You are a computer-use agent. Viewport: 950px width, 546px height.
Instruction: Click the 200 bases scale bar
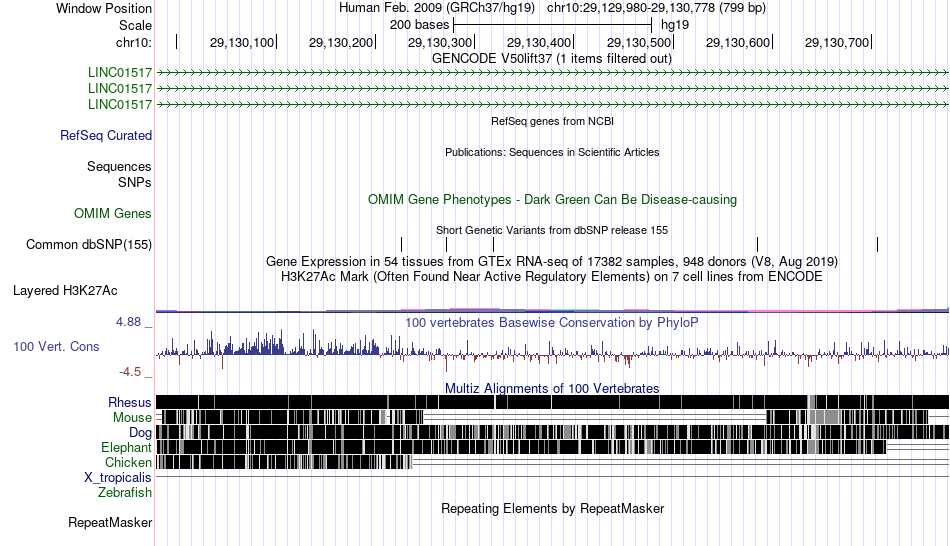click(x=552, y=25)
